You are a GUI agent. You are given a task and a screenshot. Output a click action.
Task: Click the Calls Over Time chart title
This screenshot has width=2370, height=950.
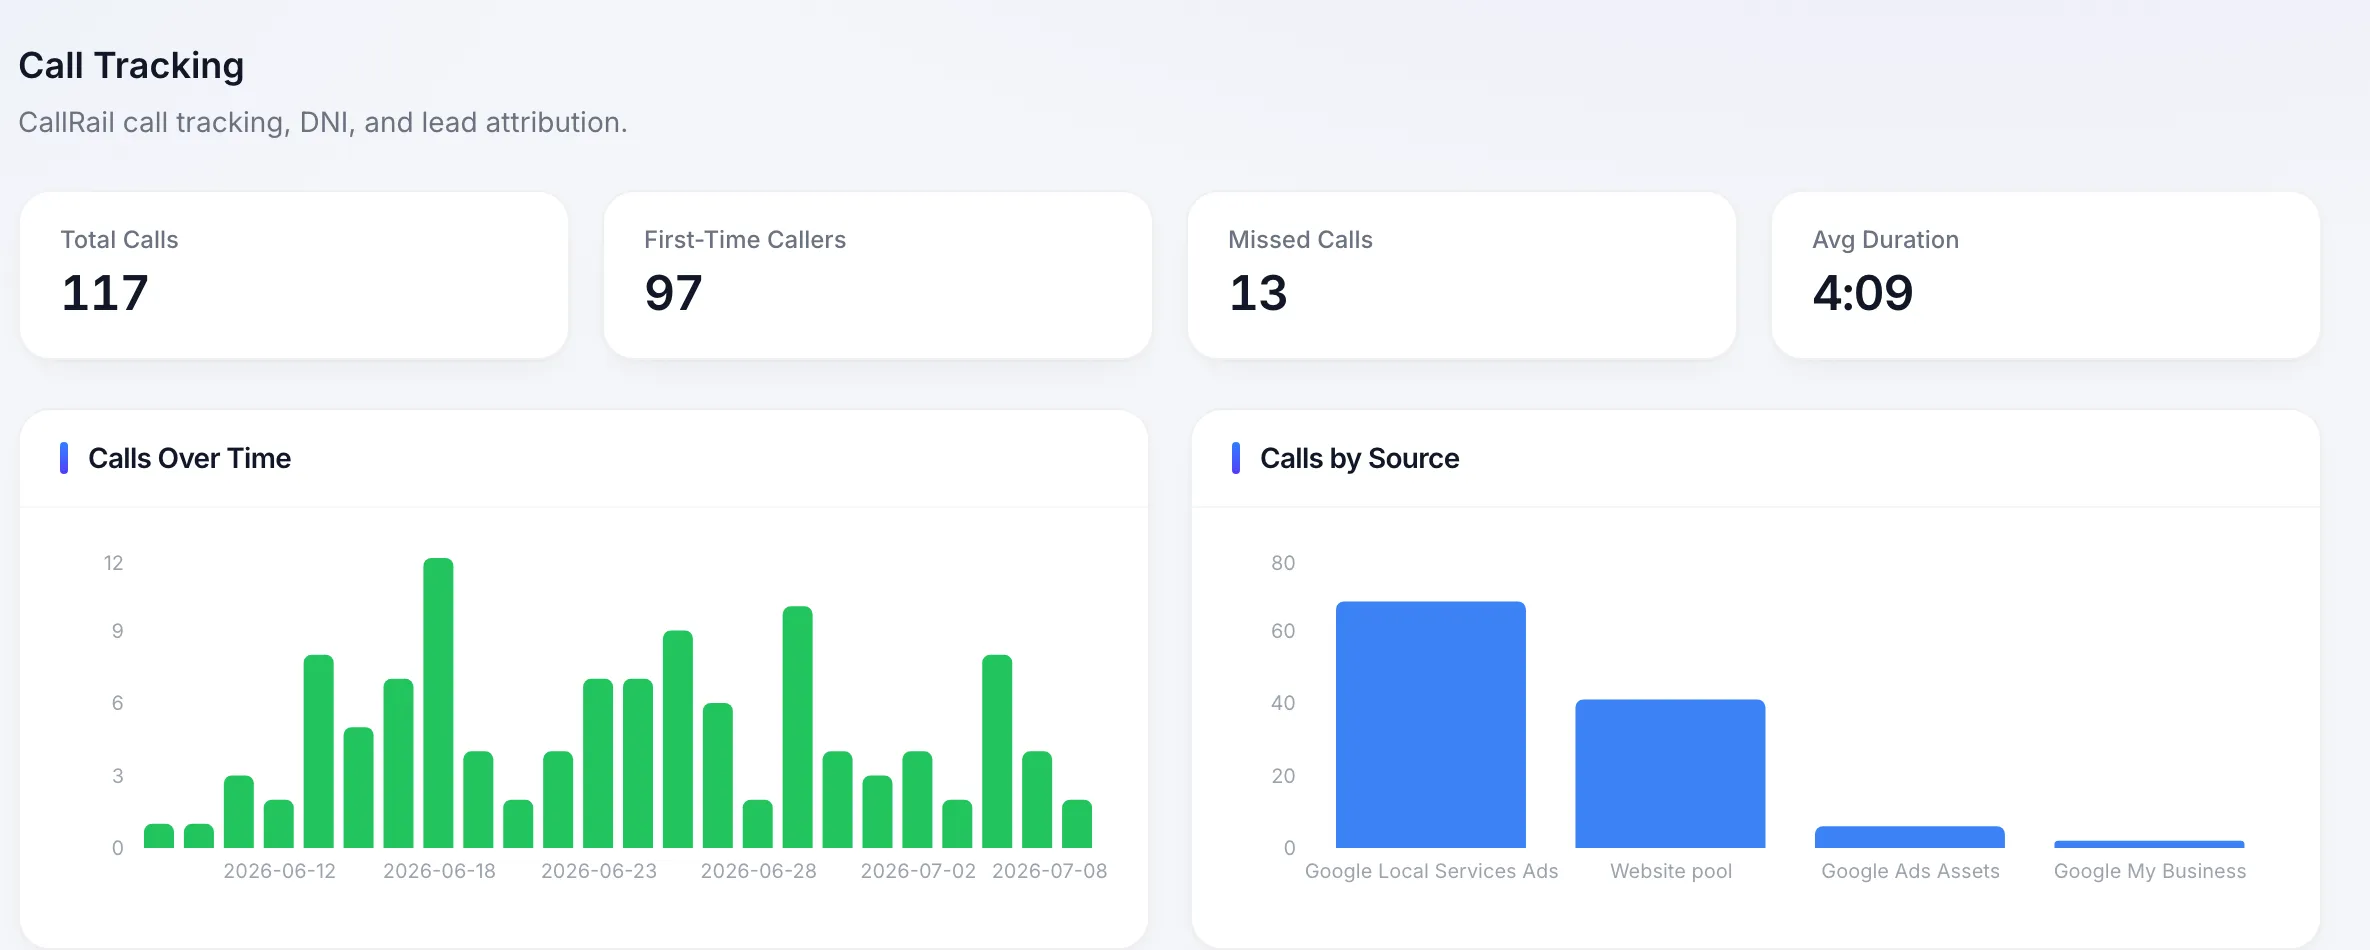tap(190, 458)
